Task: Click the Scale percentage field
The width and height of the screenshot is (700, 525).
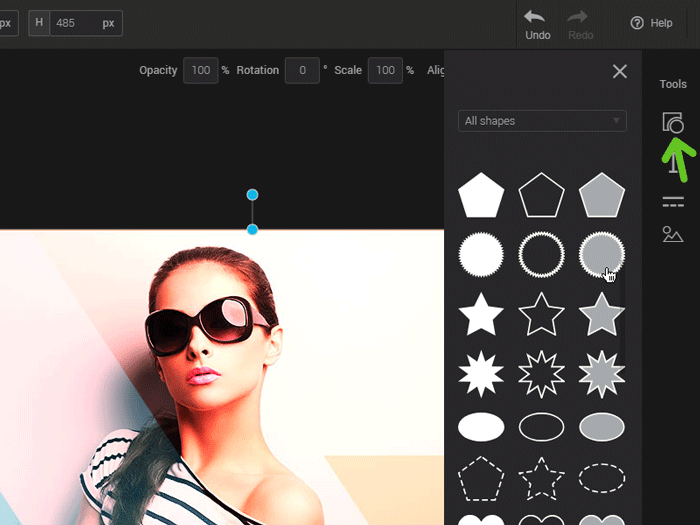Action: tap(384, 71)
